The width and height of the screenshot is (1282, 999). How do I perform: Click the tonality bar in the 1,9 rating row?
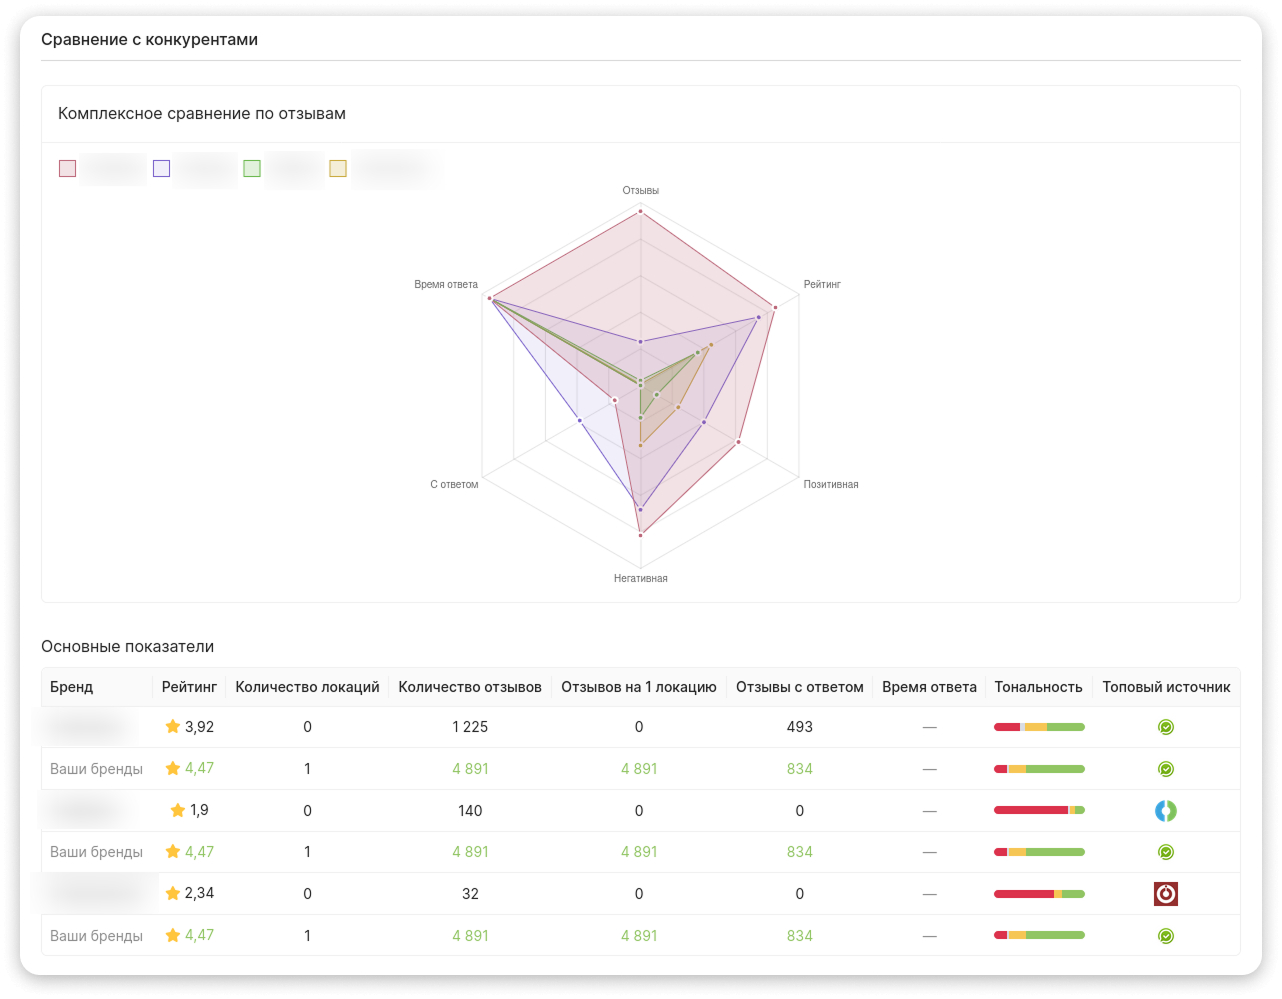pyautogui.click(x=1039, y=810)
